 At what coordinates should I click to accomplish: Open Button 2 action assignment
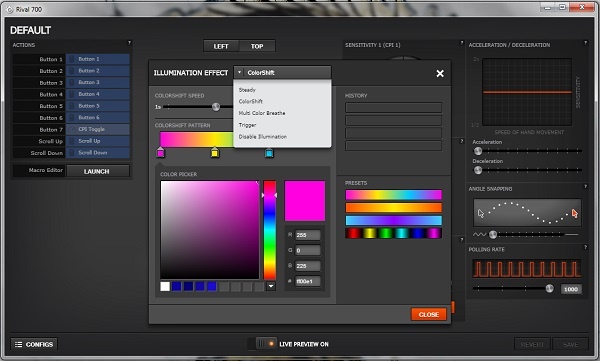pyautogui.click(x=98, y=71)
